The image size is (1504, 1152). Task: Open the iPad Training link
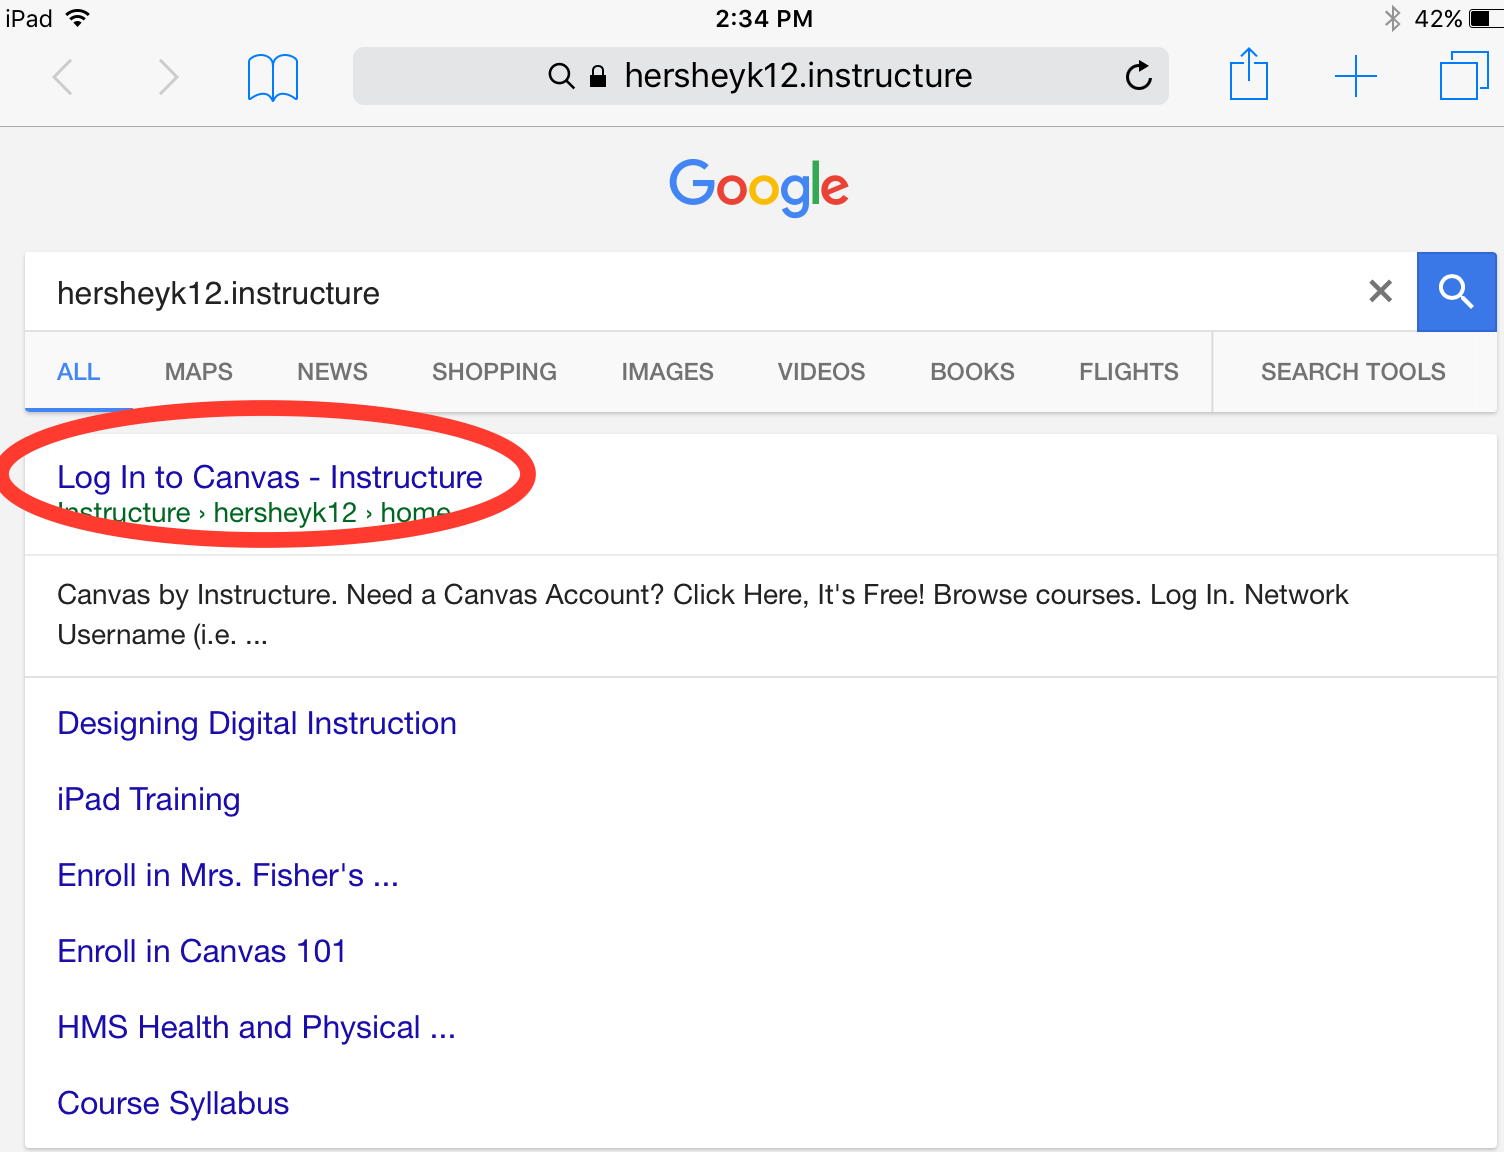point(149,799)
